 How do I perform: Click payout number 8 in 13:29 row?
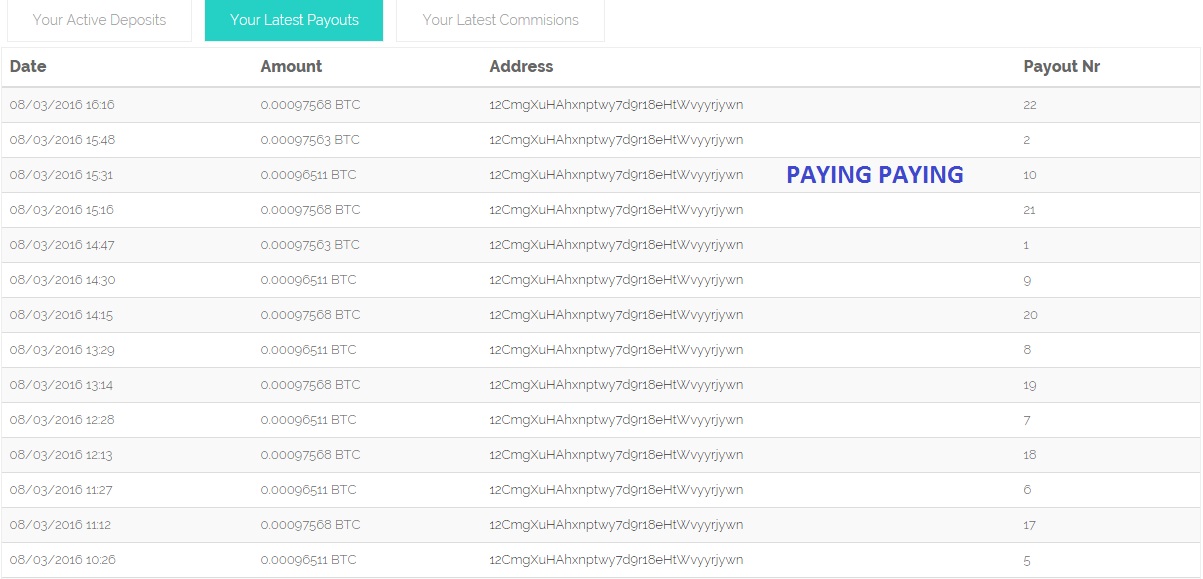coord(1027,350)
